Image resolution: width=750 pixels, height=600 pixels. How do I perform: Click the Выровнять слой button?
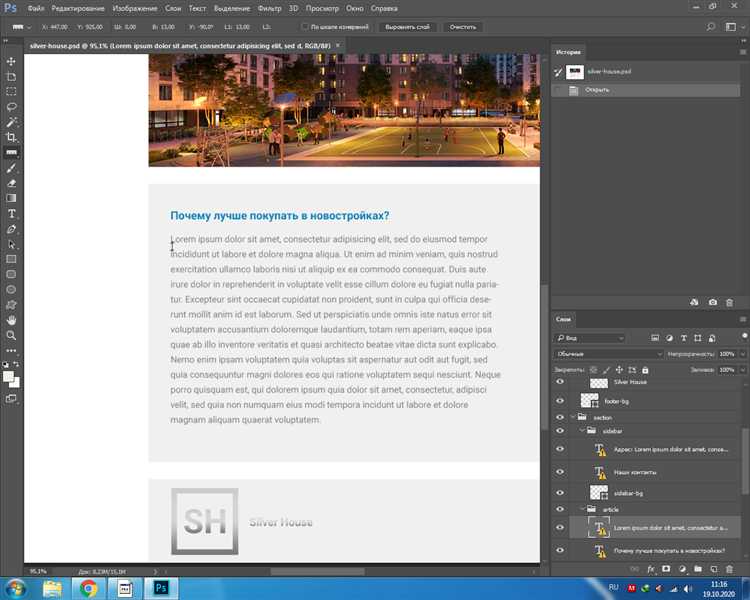pyautogui.click(x=407, y=27)
